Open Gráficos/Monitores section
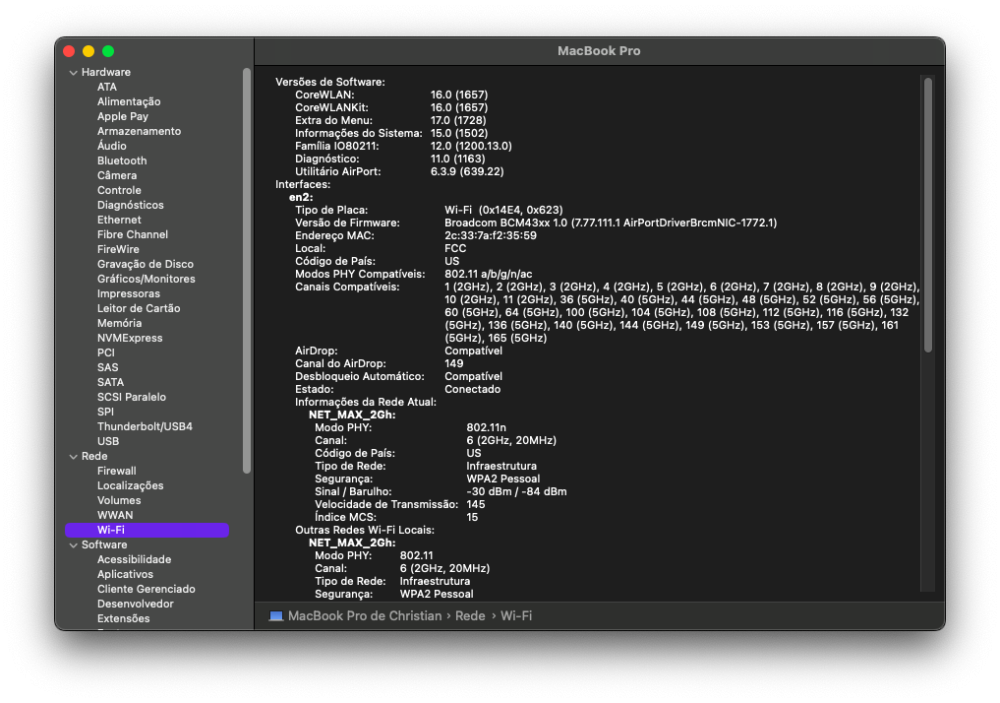The image size is (1000, 703). click(x=146, y=279)
